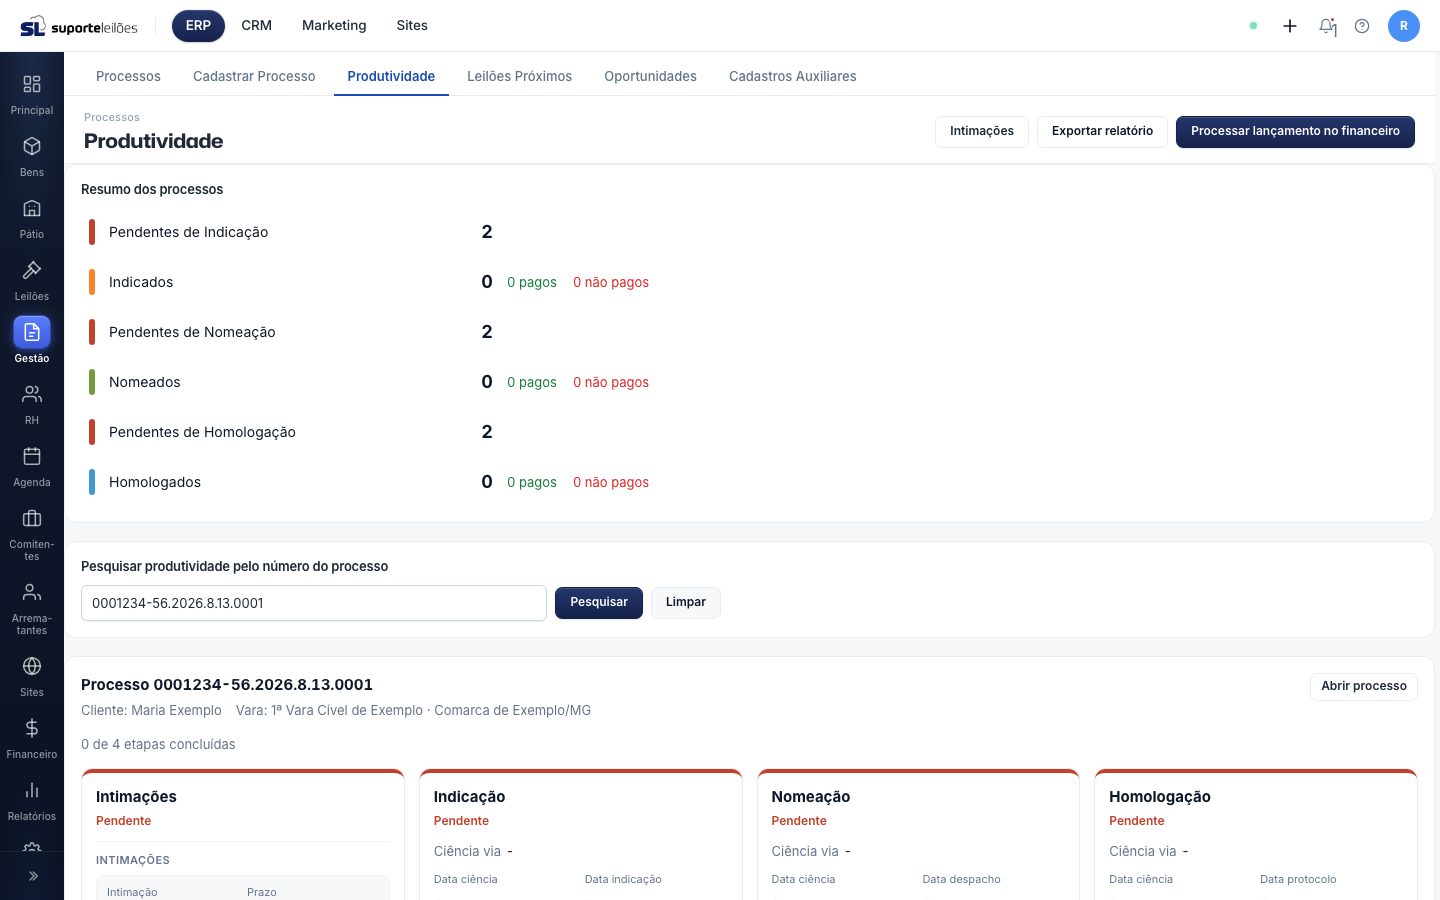Screen dimensions: 1440x900
Task: Click the Pendentes de Nomeação label
Action: (192, 332)
